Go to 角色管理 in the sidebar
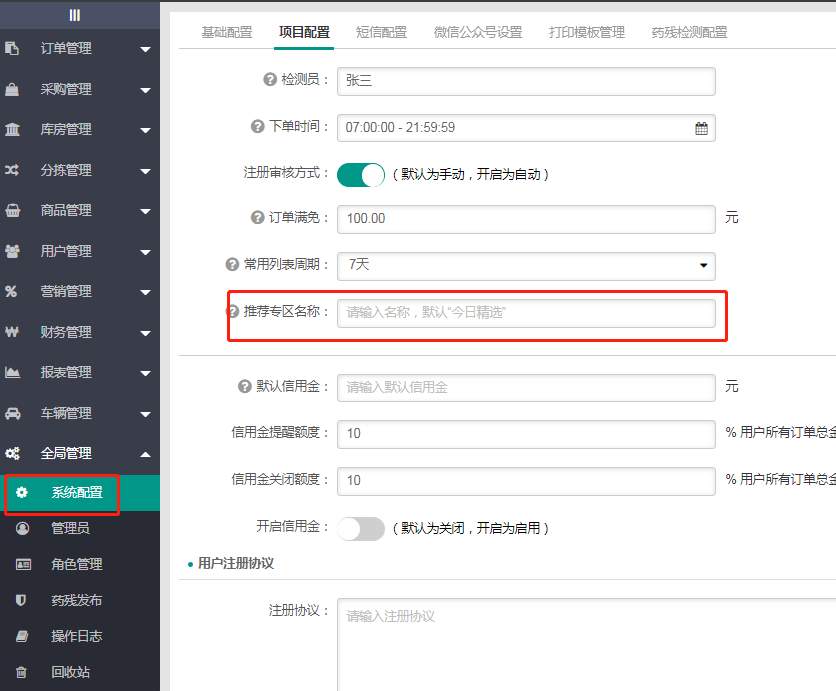Viewport: 836px width, 691px height. point(77,564)
